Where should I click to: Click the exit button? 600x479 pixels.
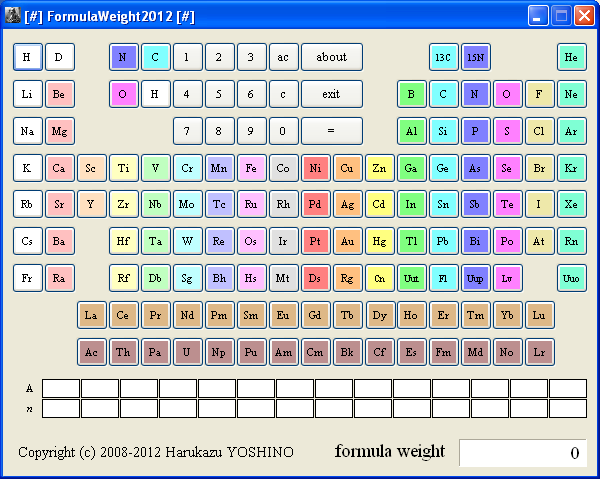(332, 94)
